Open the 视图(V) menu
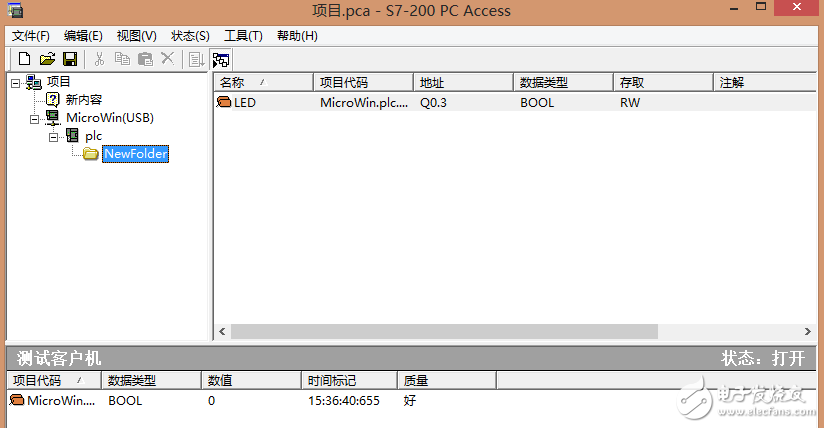Image resolution: width=824 pixels, height=428 pixels. point(137,36)
